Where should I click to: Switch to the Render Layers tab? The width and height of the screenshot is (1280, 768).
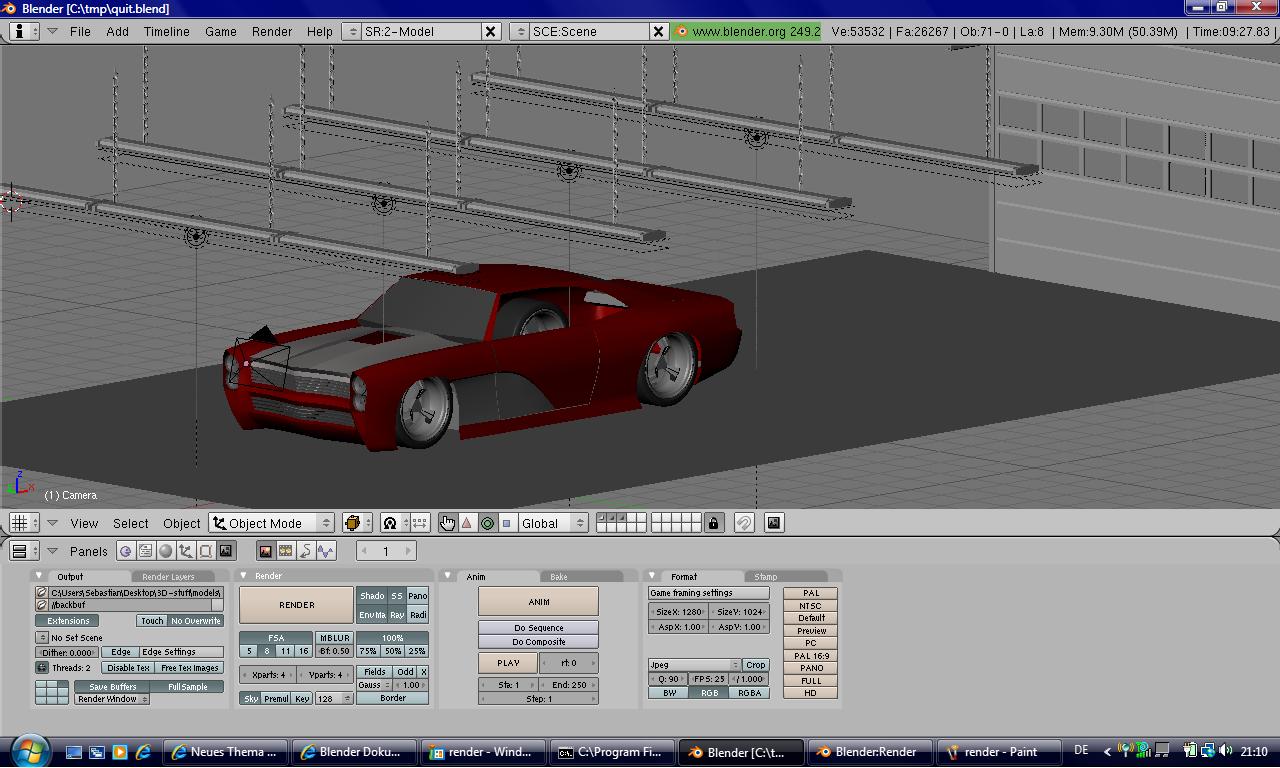point(168,577)
